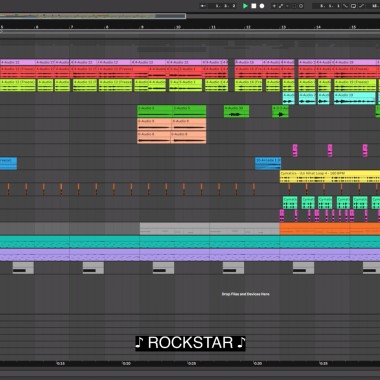Select the gray bottom-track clip near bar 11
The image size is (380, 380).
tap(233, 268)
